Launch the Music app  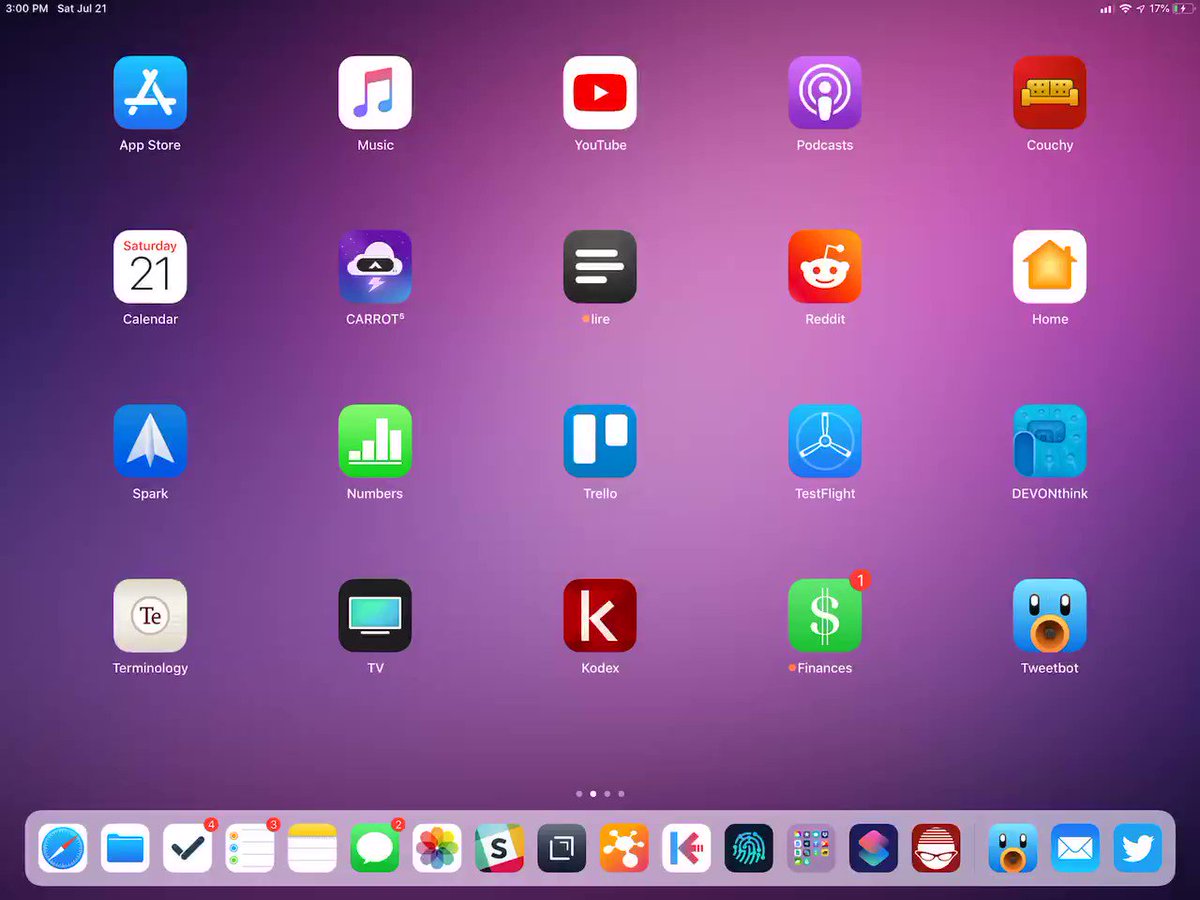tap(375, 93)
